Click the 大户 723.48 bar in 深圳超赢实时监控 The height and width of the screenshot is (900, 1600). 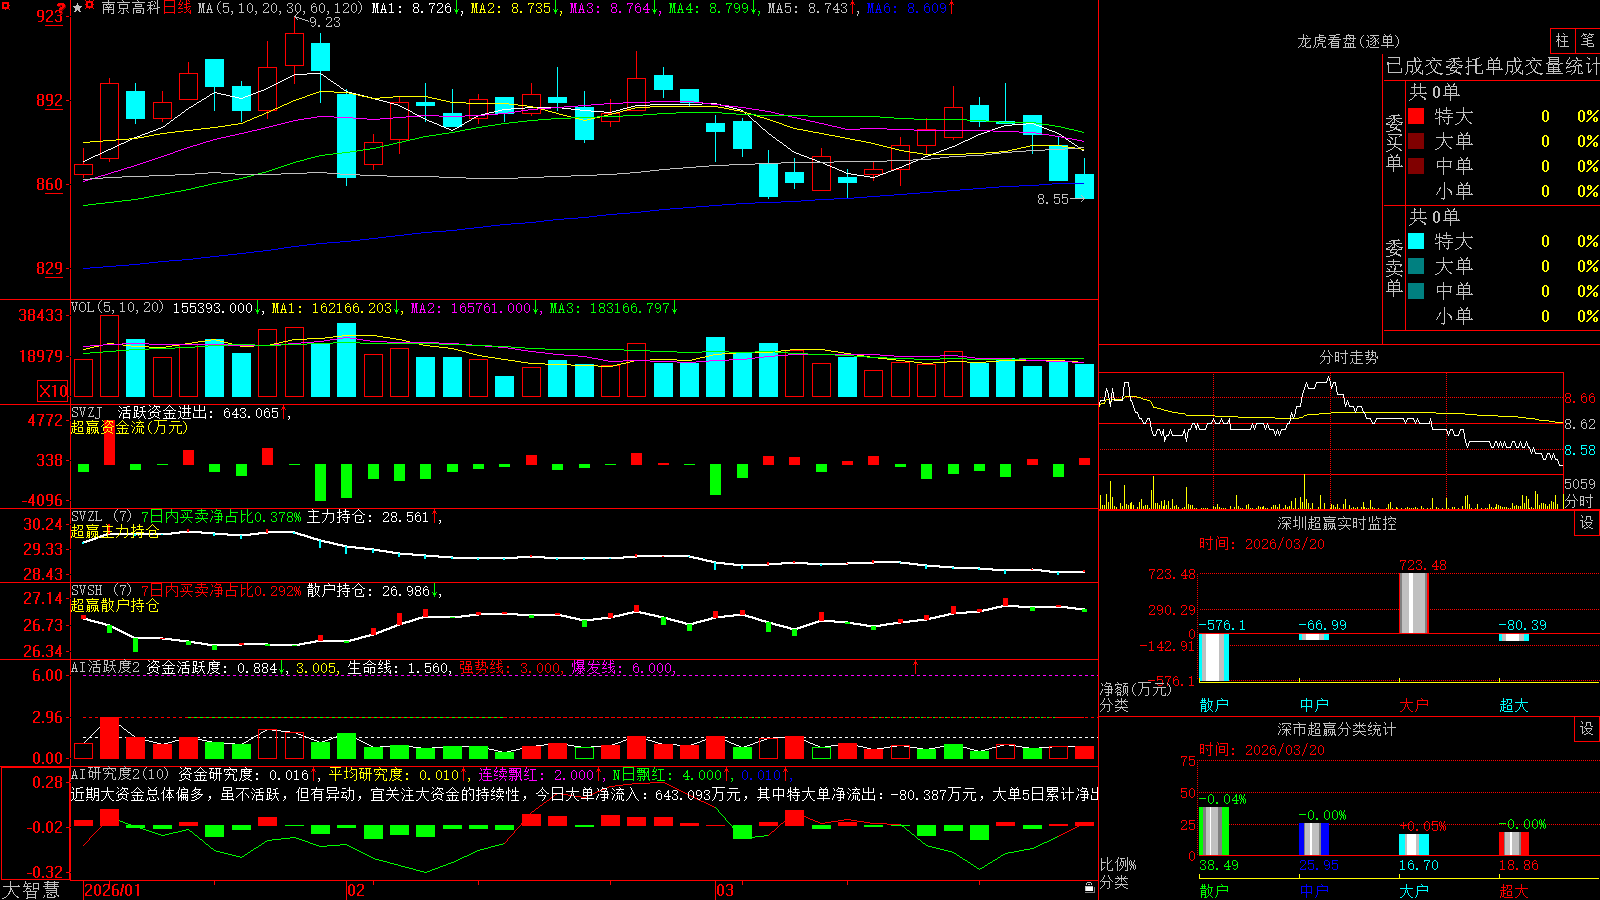coord(1414,603)
